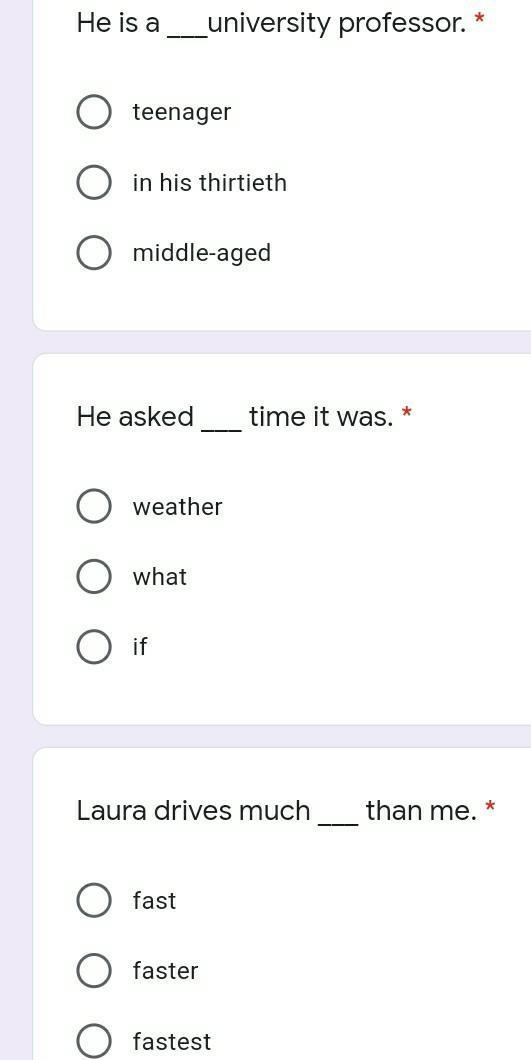The height and width of the screenshot is (1060, 531).
Task: Click the 'if' answer label text
Action: pos(139,647)
